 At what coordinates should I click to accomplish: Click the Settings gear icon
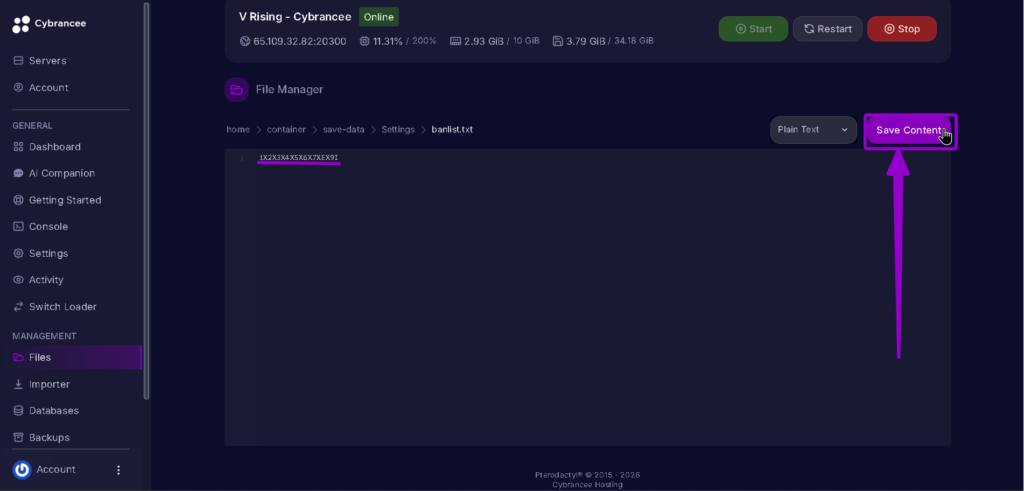[18, 253]
